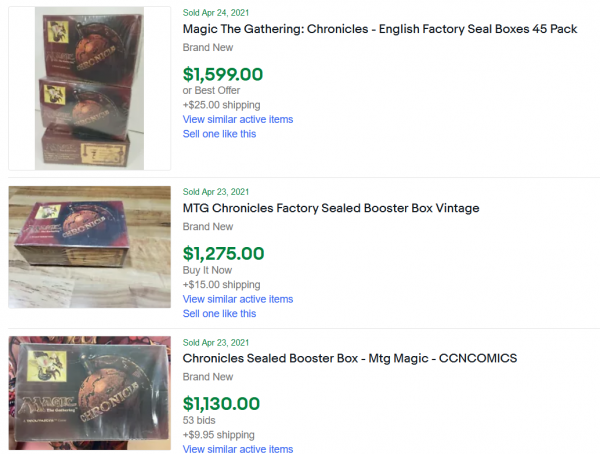This screenshot has width=600, height=454.
Task: Click '+$25.00 shipping' on first listing
Action: point(221,105)
